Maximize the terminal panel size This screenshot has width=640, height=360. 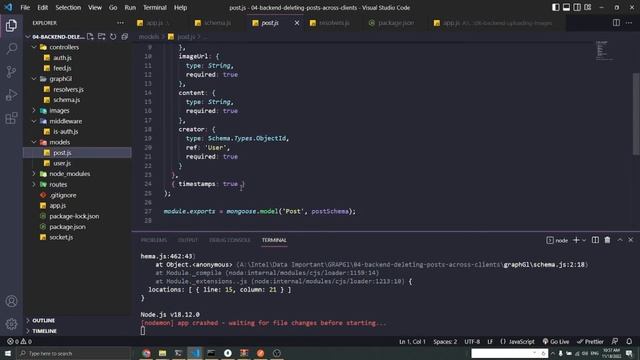click(x=620, y=240)
